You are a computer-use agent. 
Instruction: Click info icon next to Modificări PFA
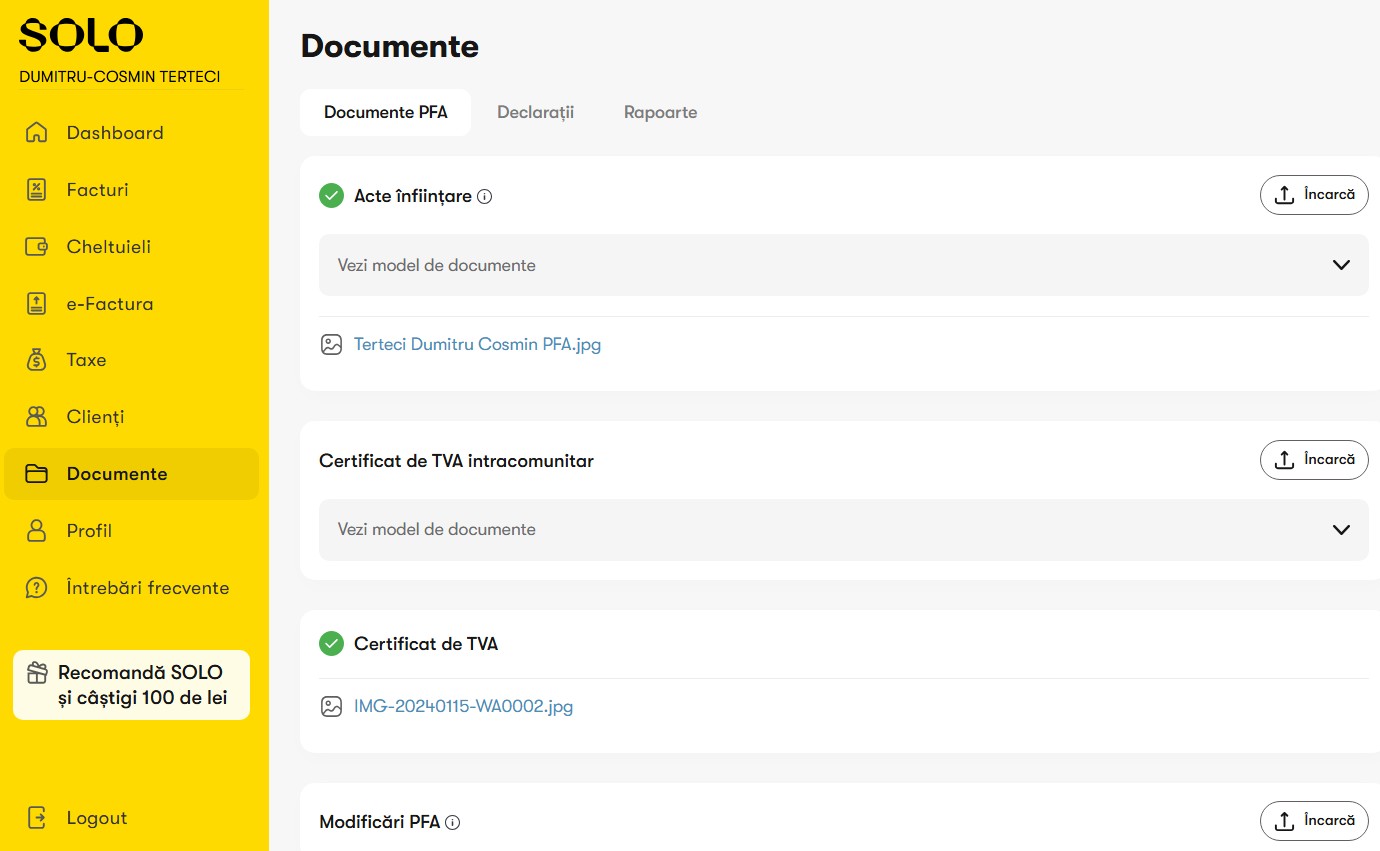[x=453, y=823]
